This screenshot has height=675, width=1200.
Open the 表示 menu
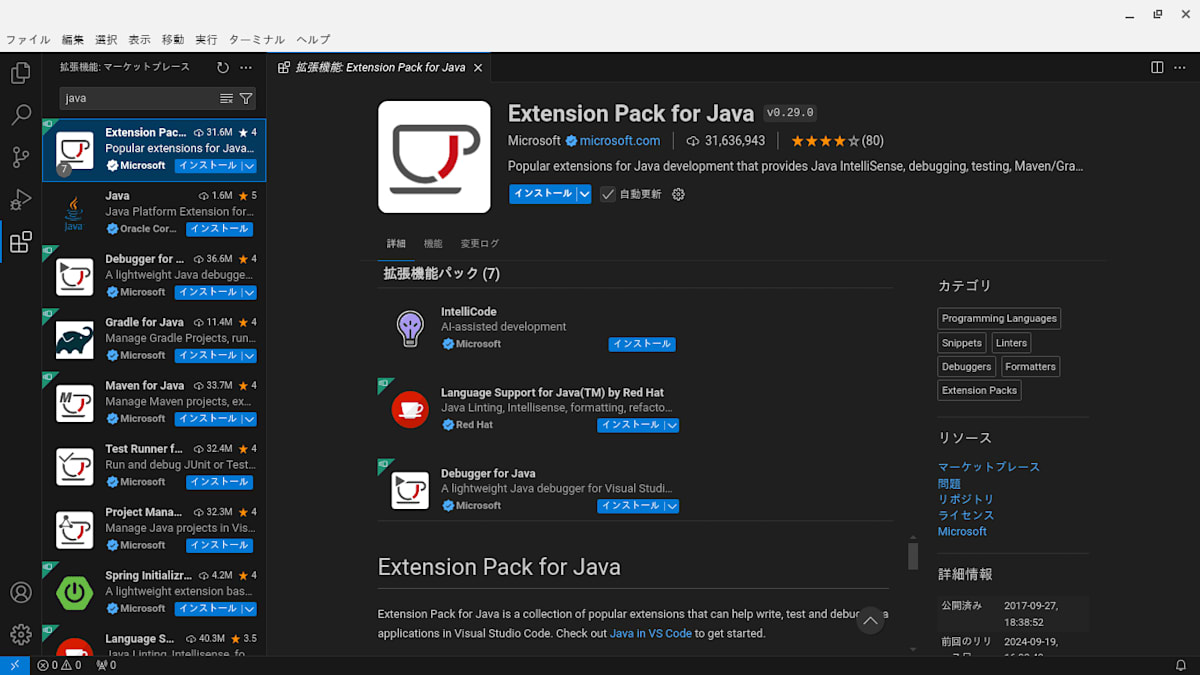[x=139, y=40]
